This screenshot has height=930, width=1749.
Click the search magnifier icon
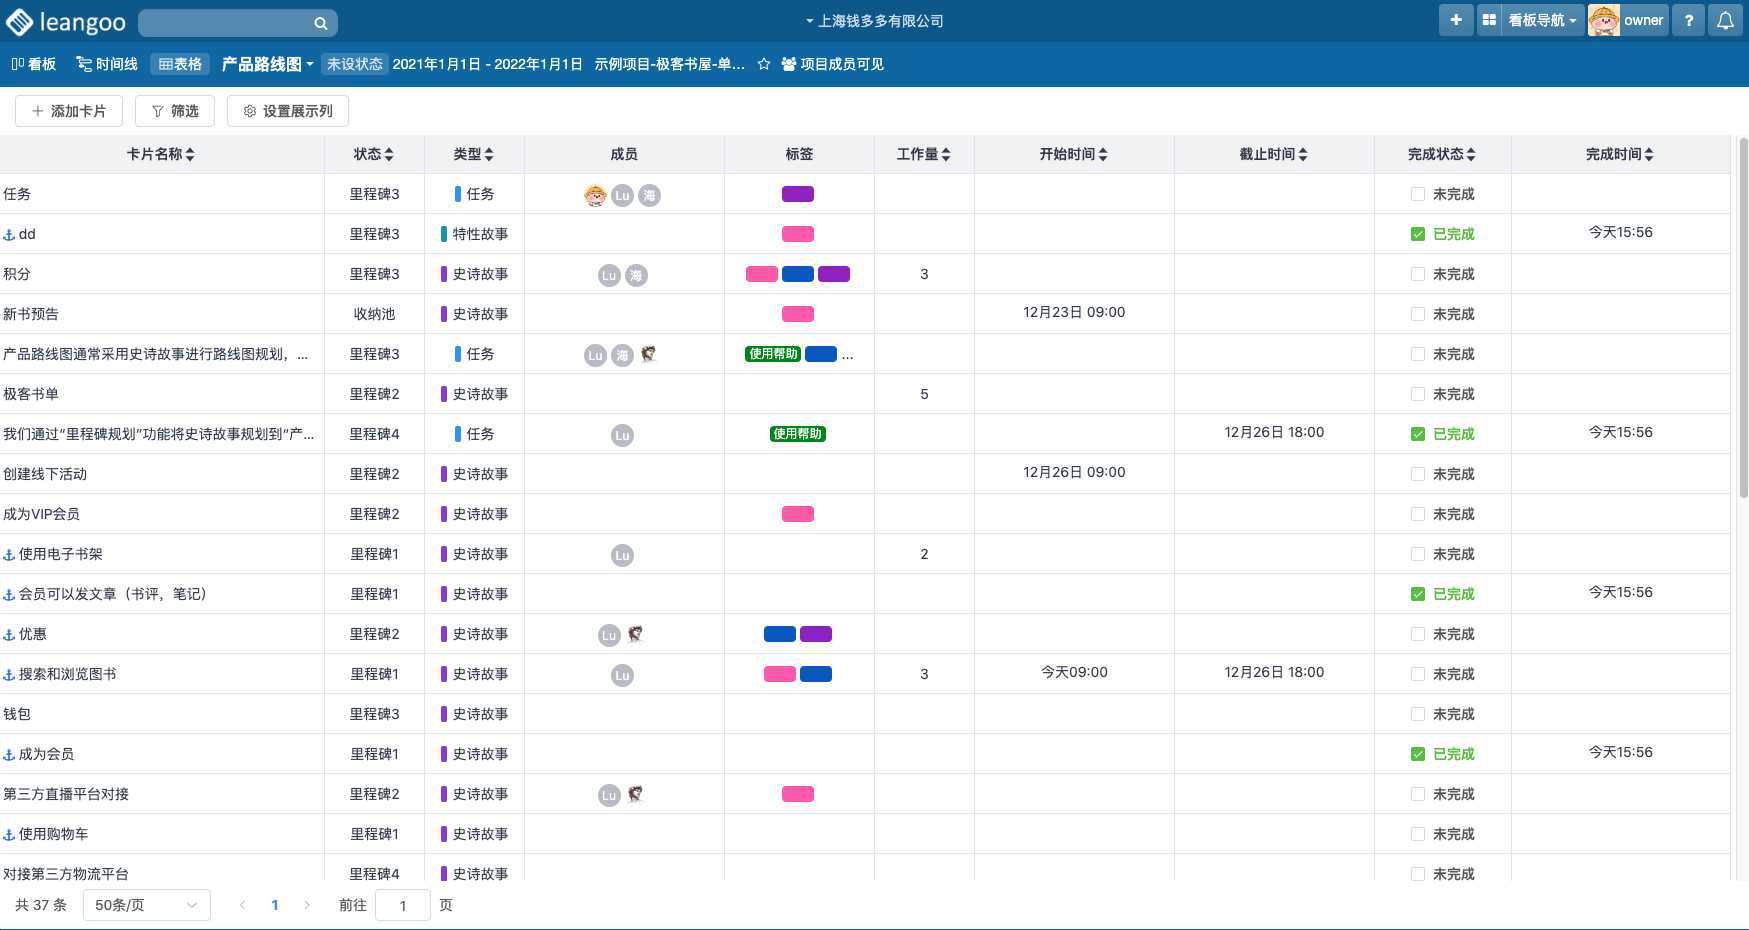click(x=320, y=23)
